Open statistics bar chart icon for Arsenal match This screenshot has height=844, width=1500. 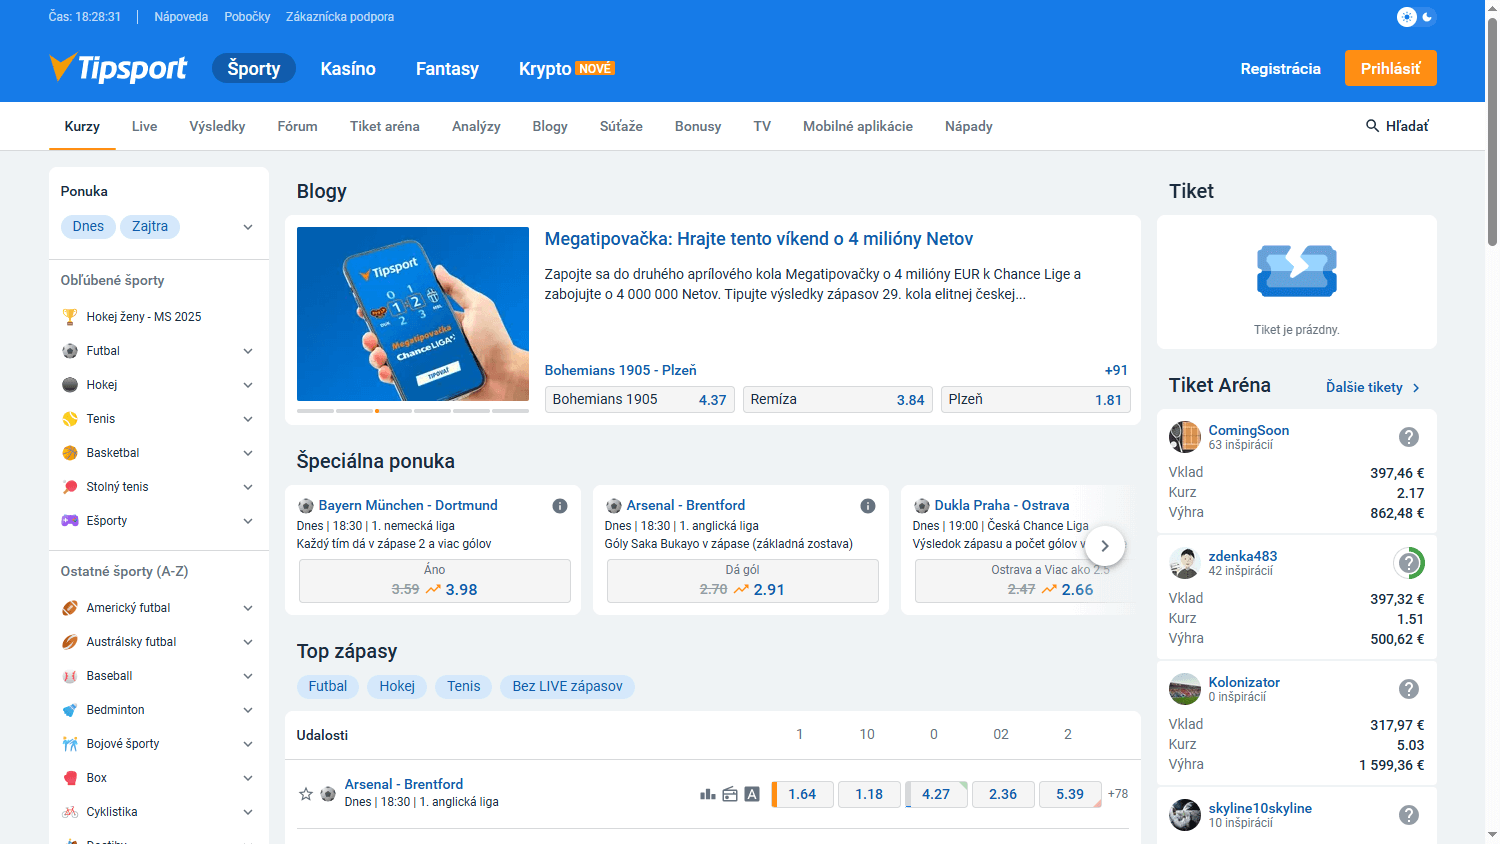[x=707, y=794]
